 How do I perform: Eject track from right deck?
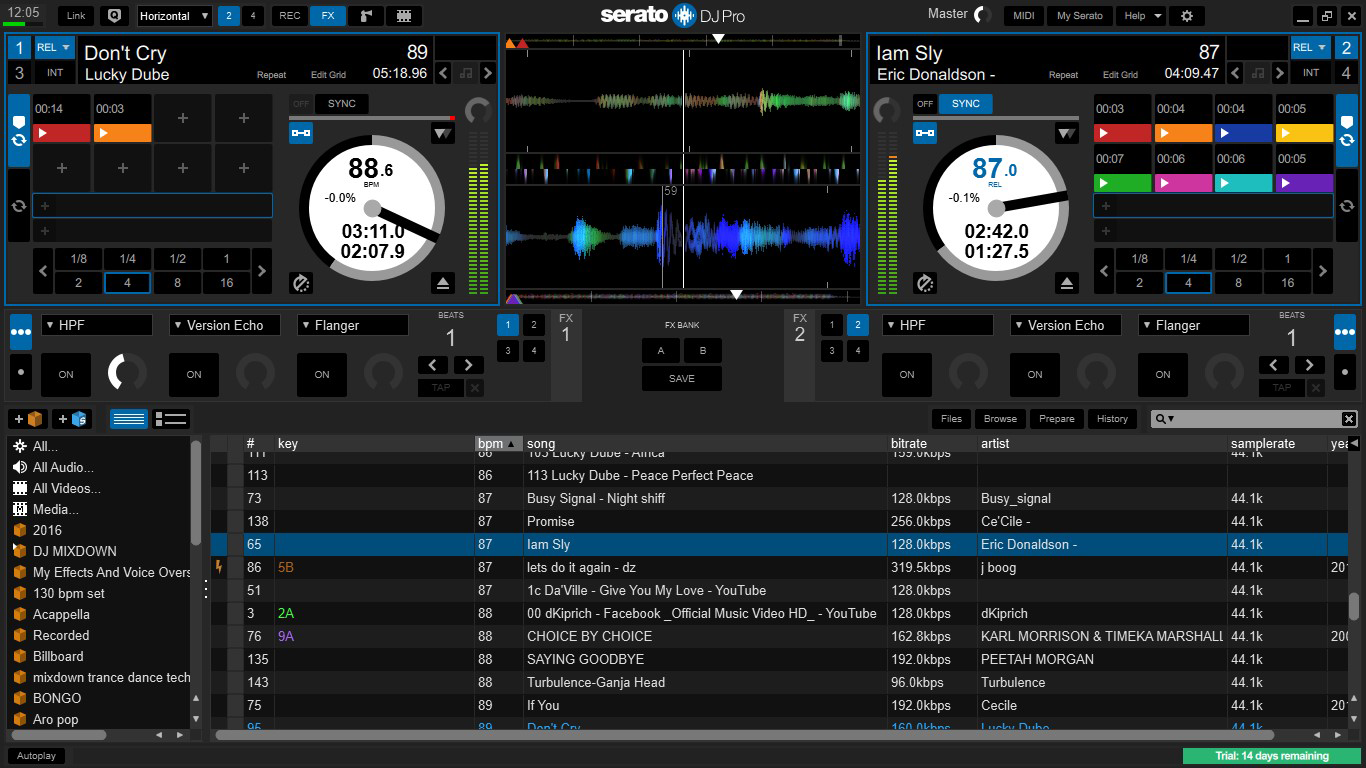click(1067, 284)
